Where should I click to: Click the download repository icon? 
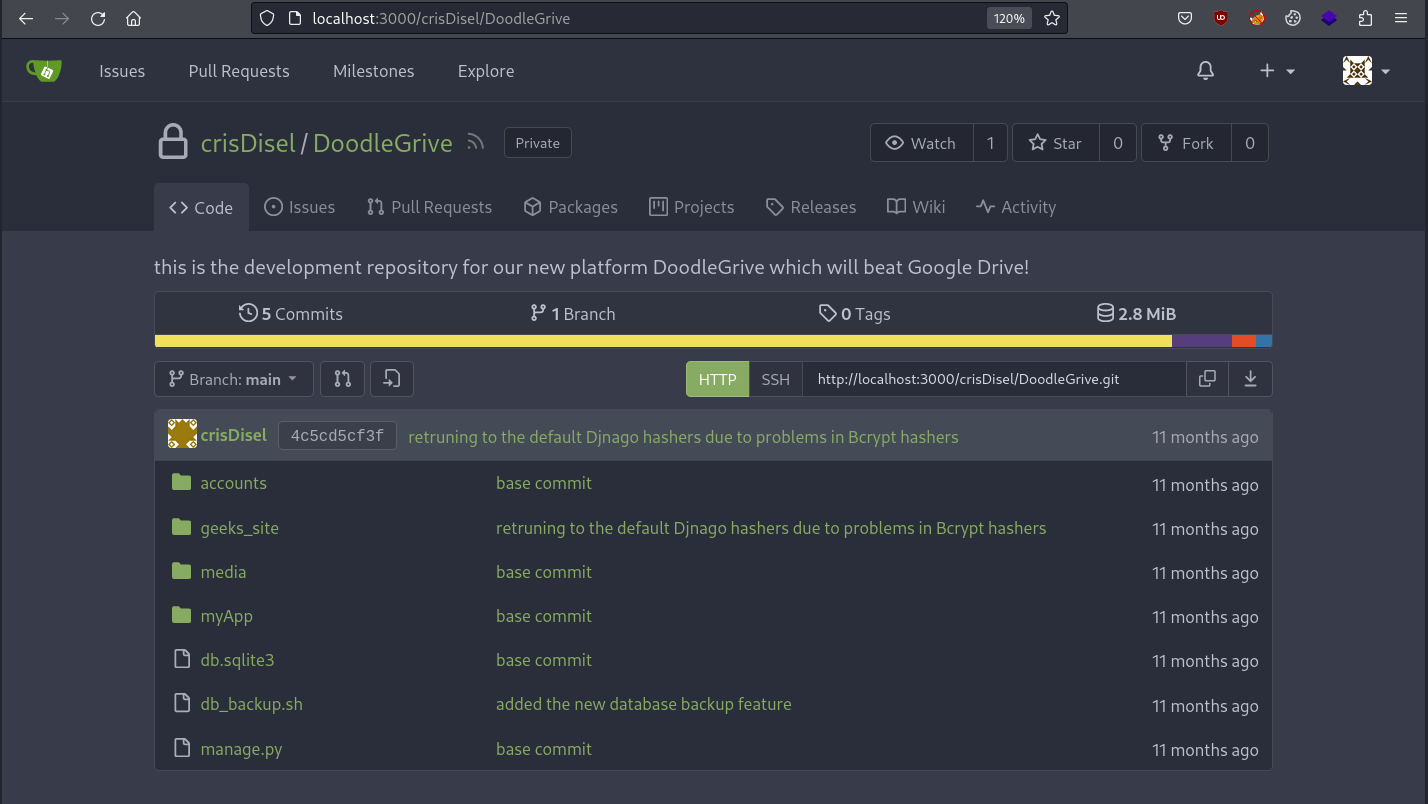[x=1250, y=379]
